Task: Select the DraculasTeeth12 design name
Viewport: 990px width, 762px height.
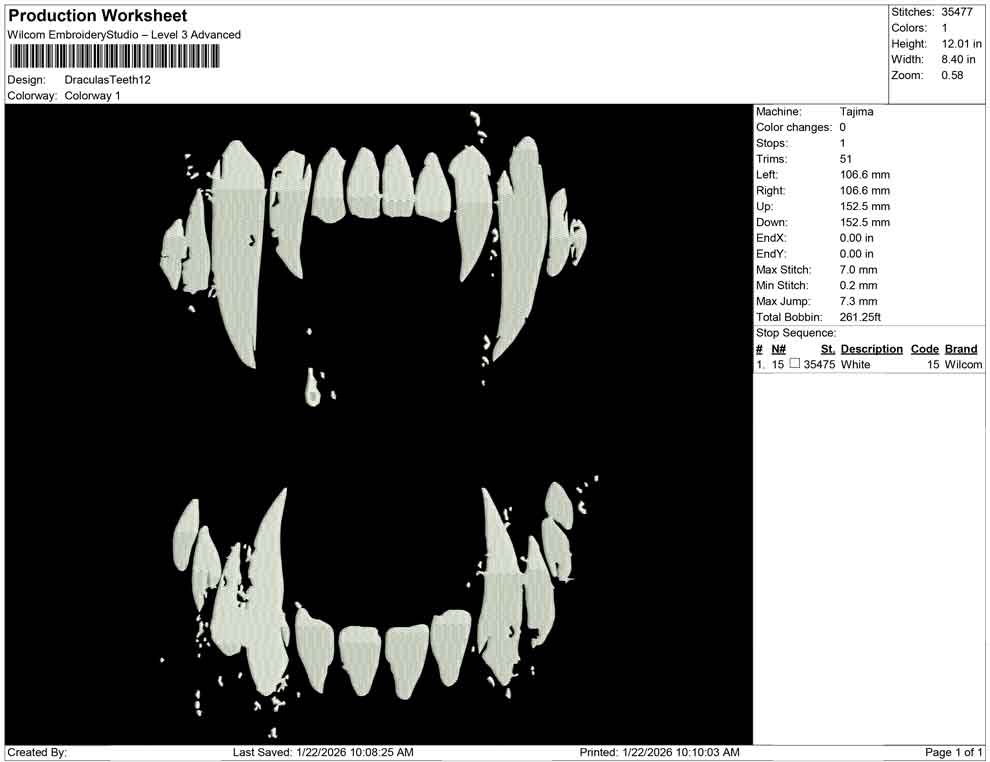Action: click(x=108, y=80)
